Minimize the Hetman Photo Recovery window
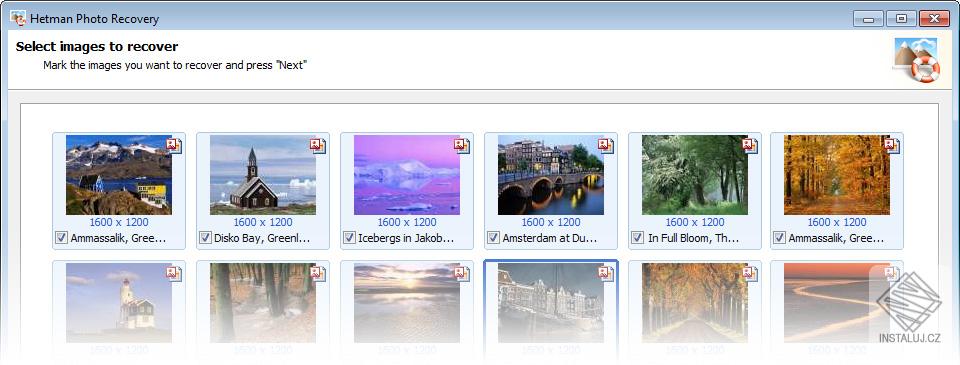 click(x=868, y=18)
